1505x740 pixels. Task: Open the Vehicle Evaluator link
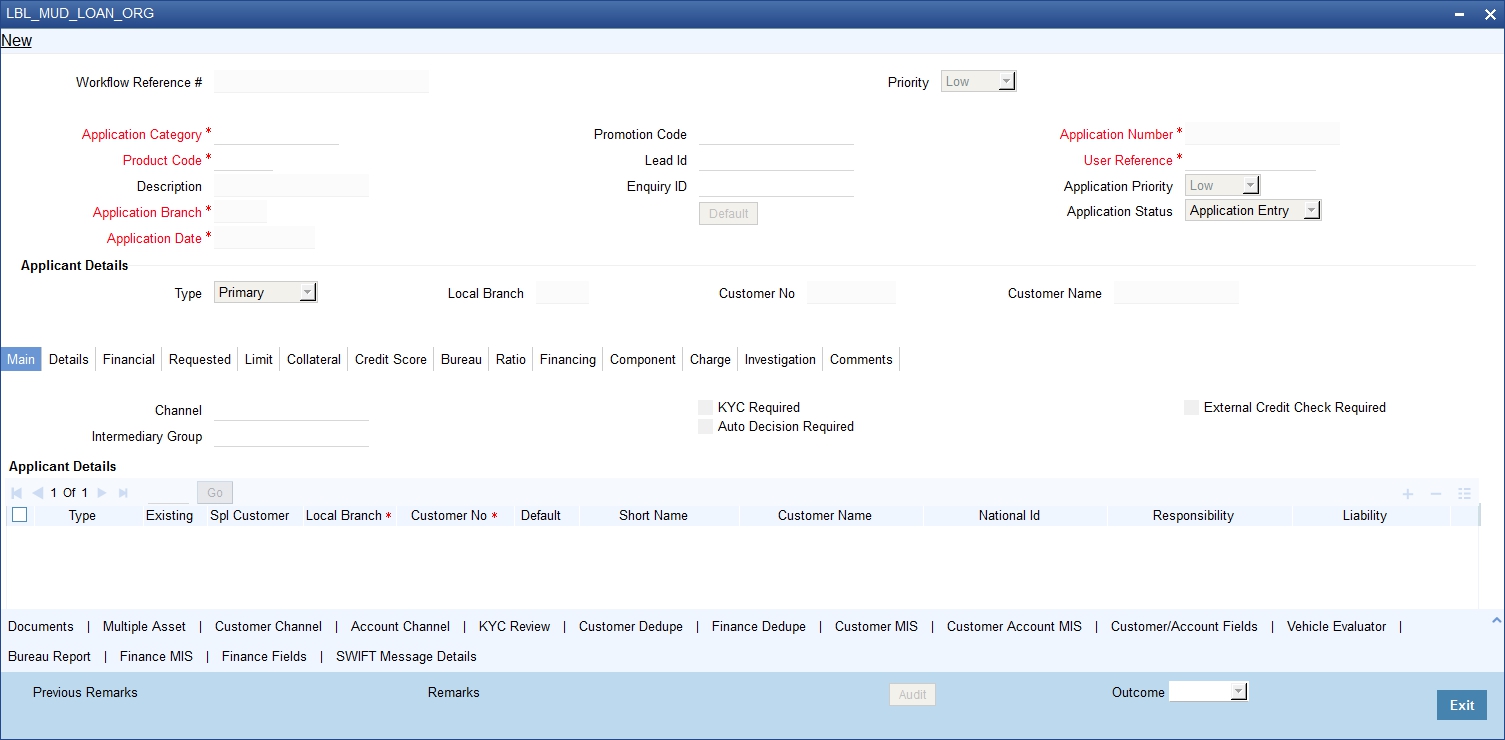tap(1336, 626)
